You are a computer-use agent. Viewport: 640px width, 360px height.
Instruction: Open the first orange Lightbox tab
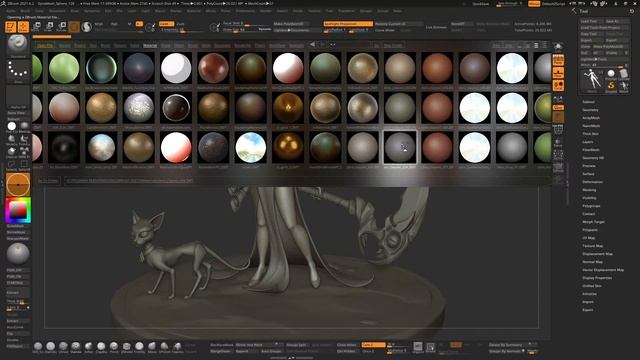(x=45, y=46)
